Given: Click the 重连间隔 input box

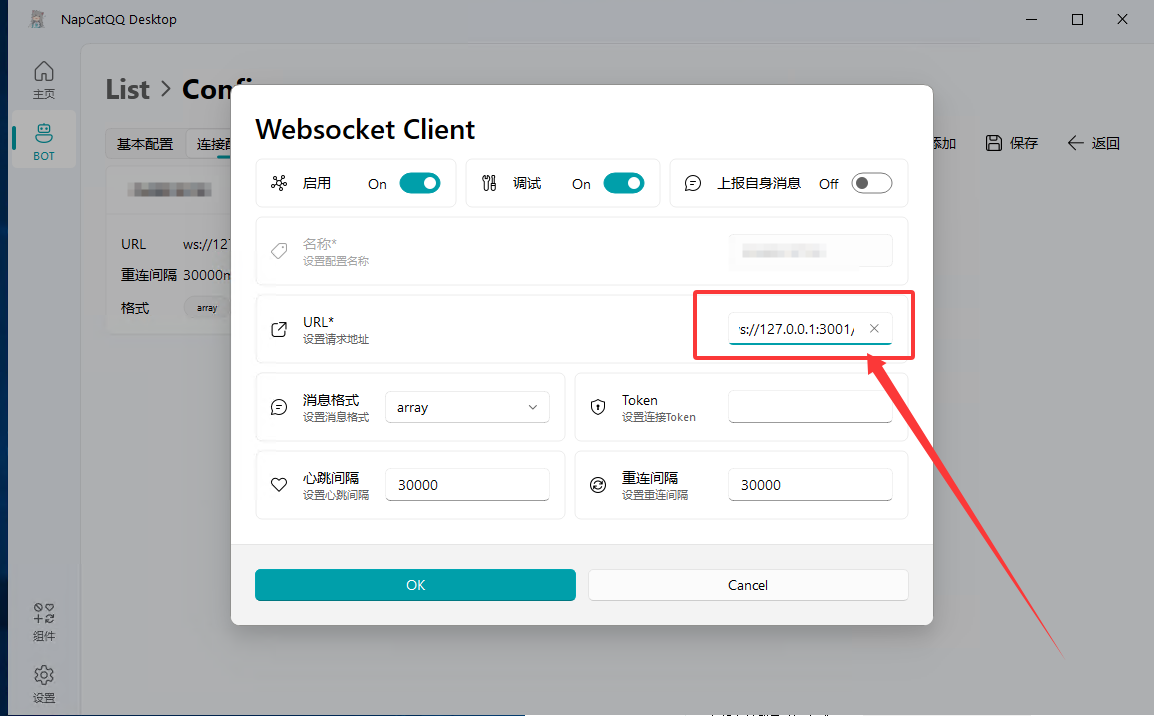Looking at the screenshot, I should [809, 485].
